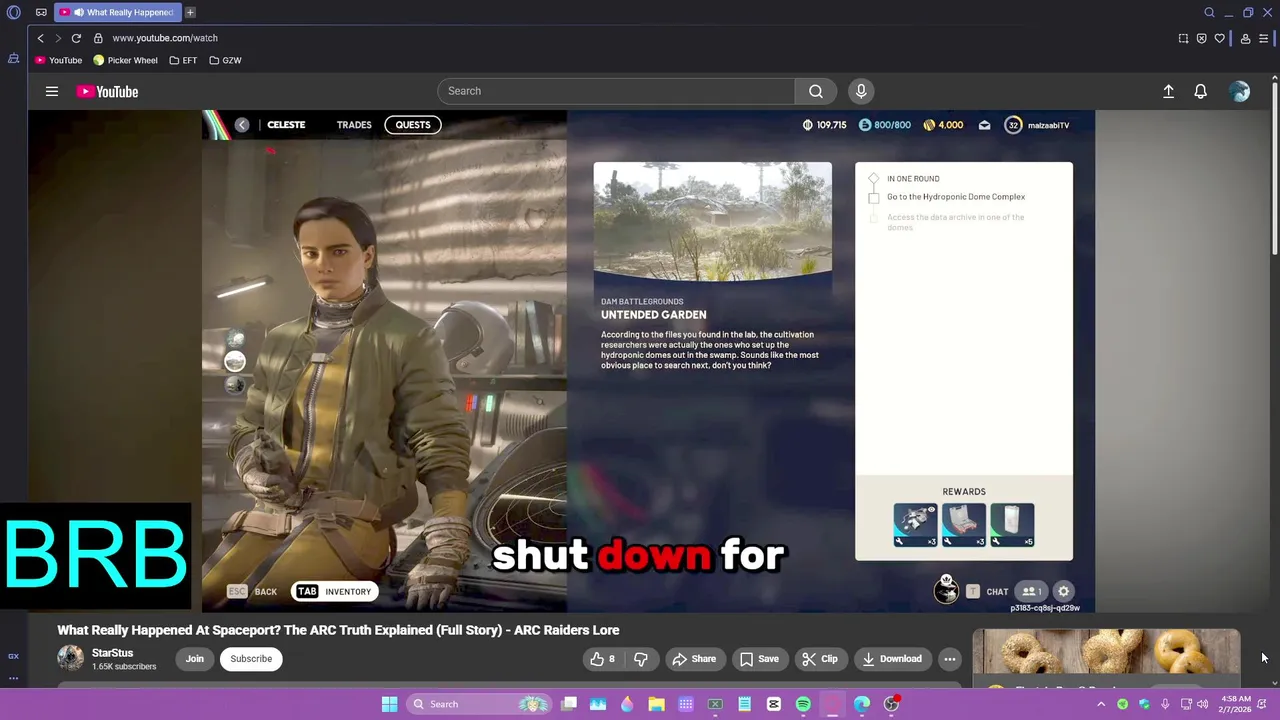
Task: Click the Windows taskbar search box
Action: (480, 704)
